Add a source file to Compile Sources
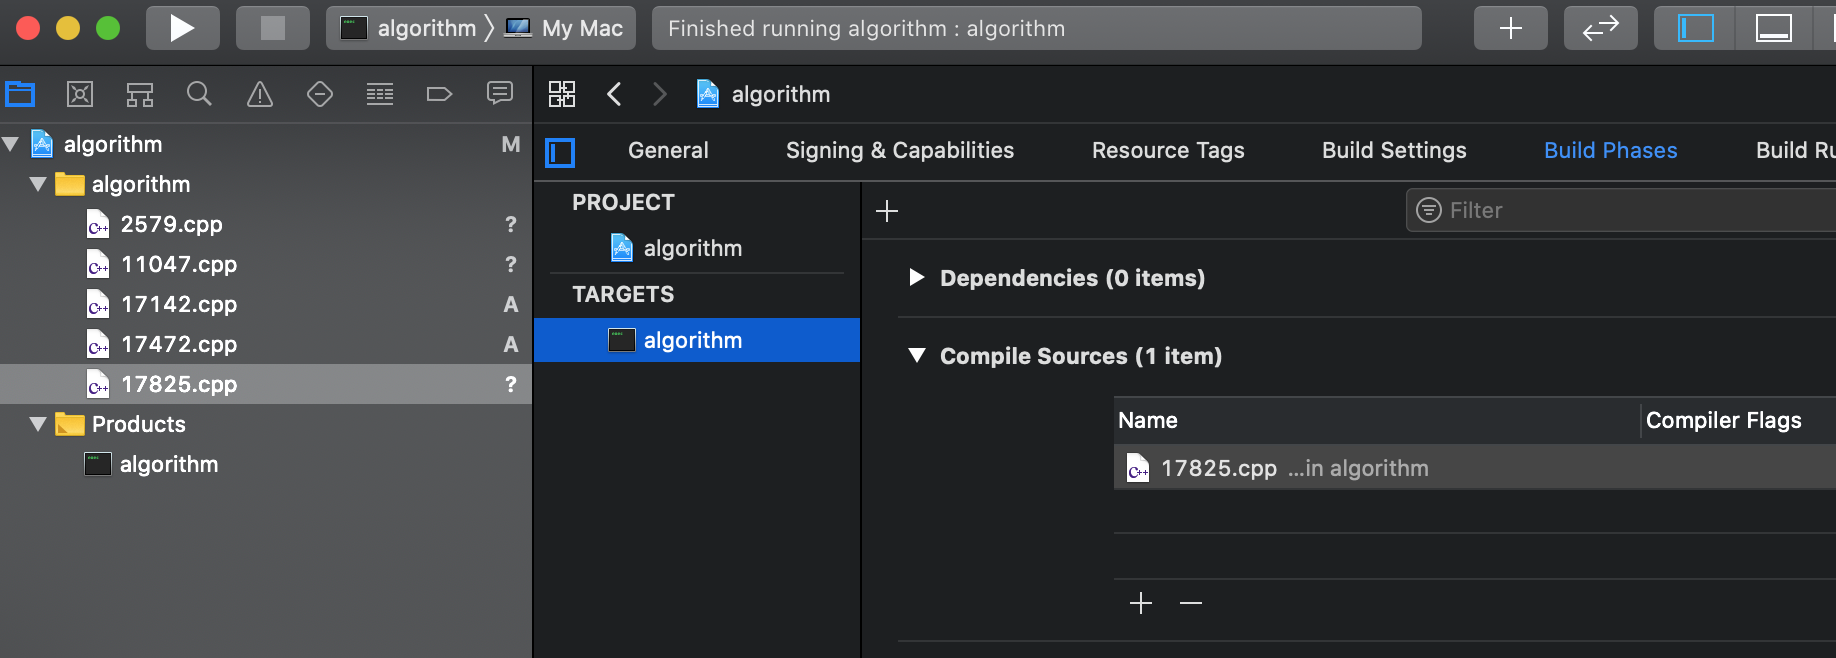The height and width of the screenshot is (658, 1836). (1141, 603)
